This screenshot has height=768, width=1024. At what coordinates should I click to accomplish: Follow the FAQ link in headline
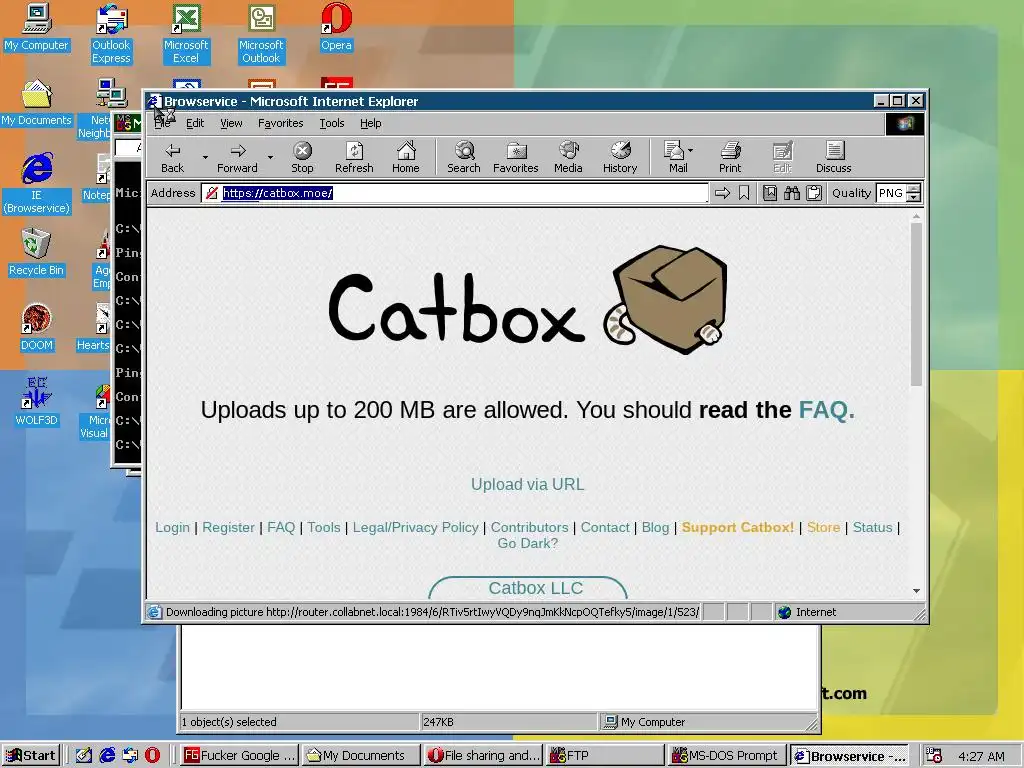[x=826, y=410]
